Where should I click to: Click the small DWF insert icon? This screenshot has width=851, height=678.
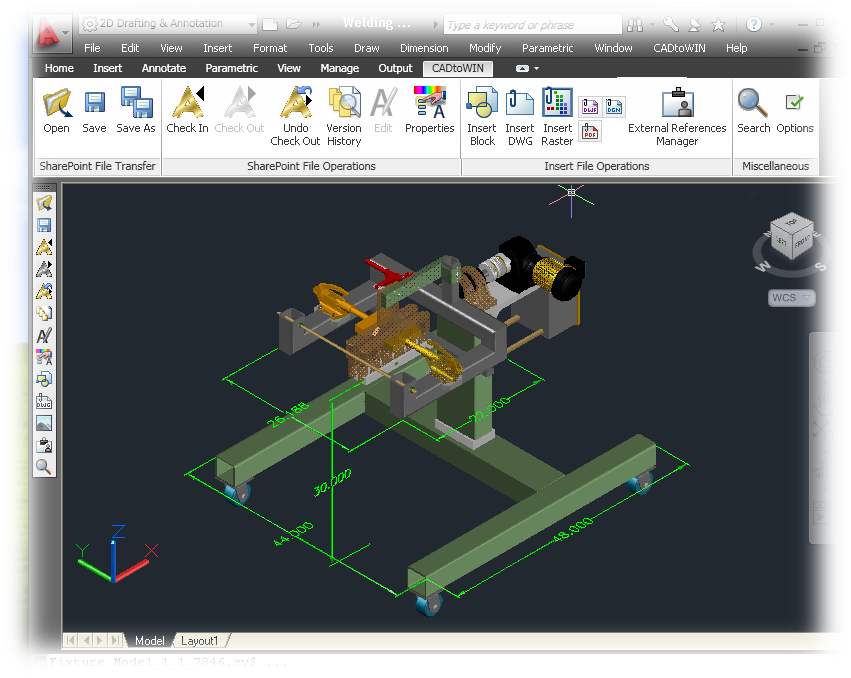pos(590,107)
